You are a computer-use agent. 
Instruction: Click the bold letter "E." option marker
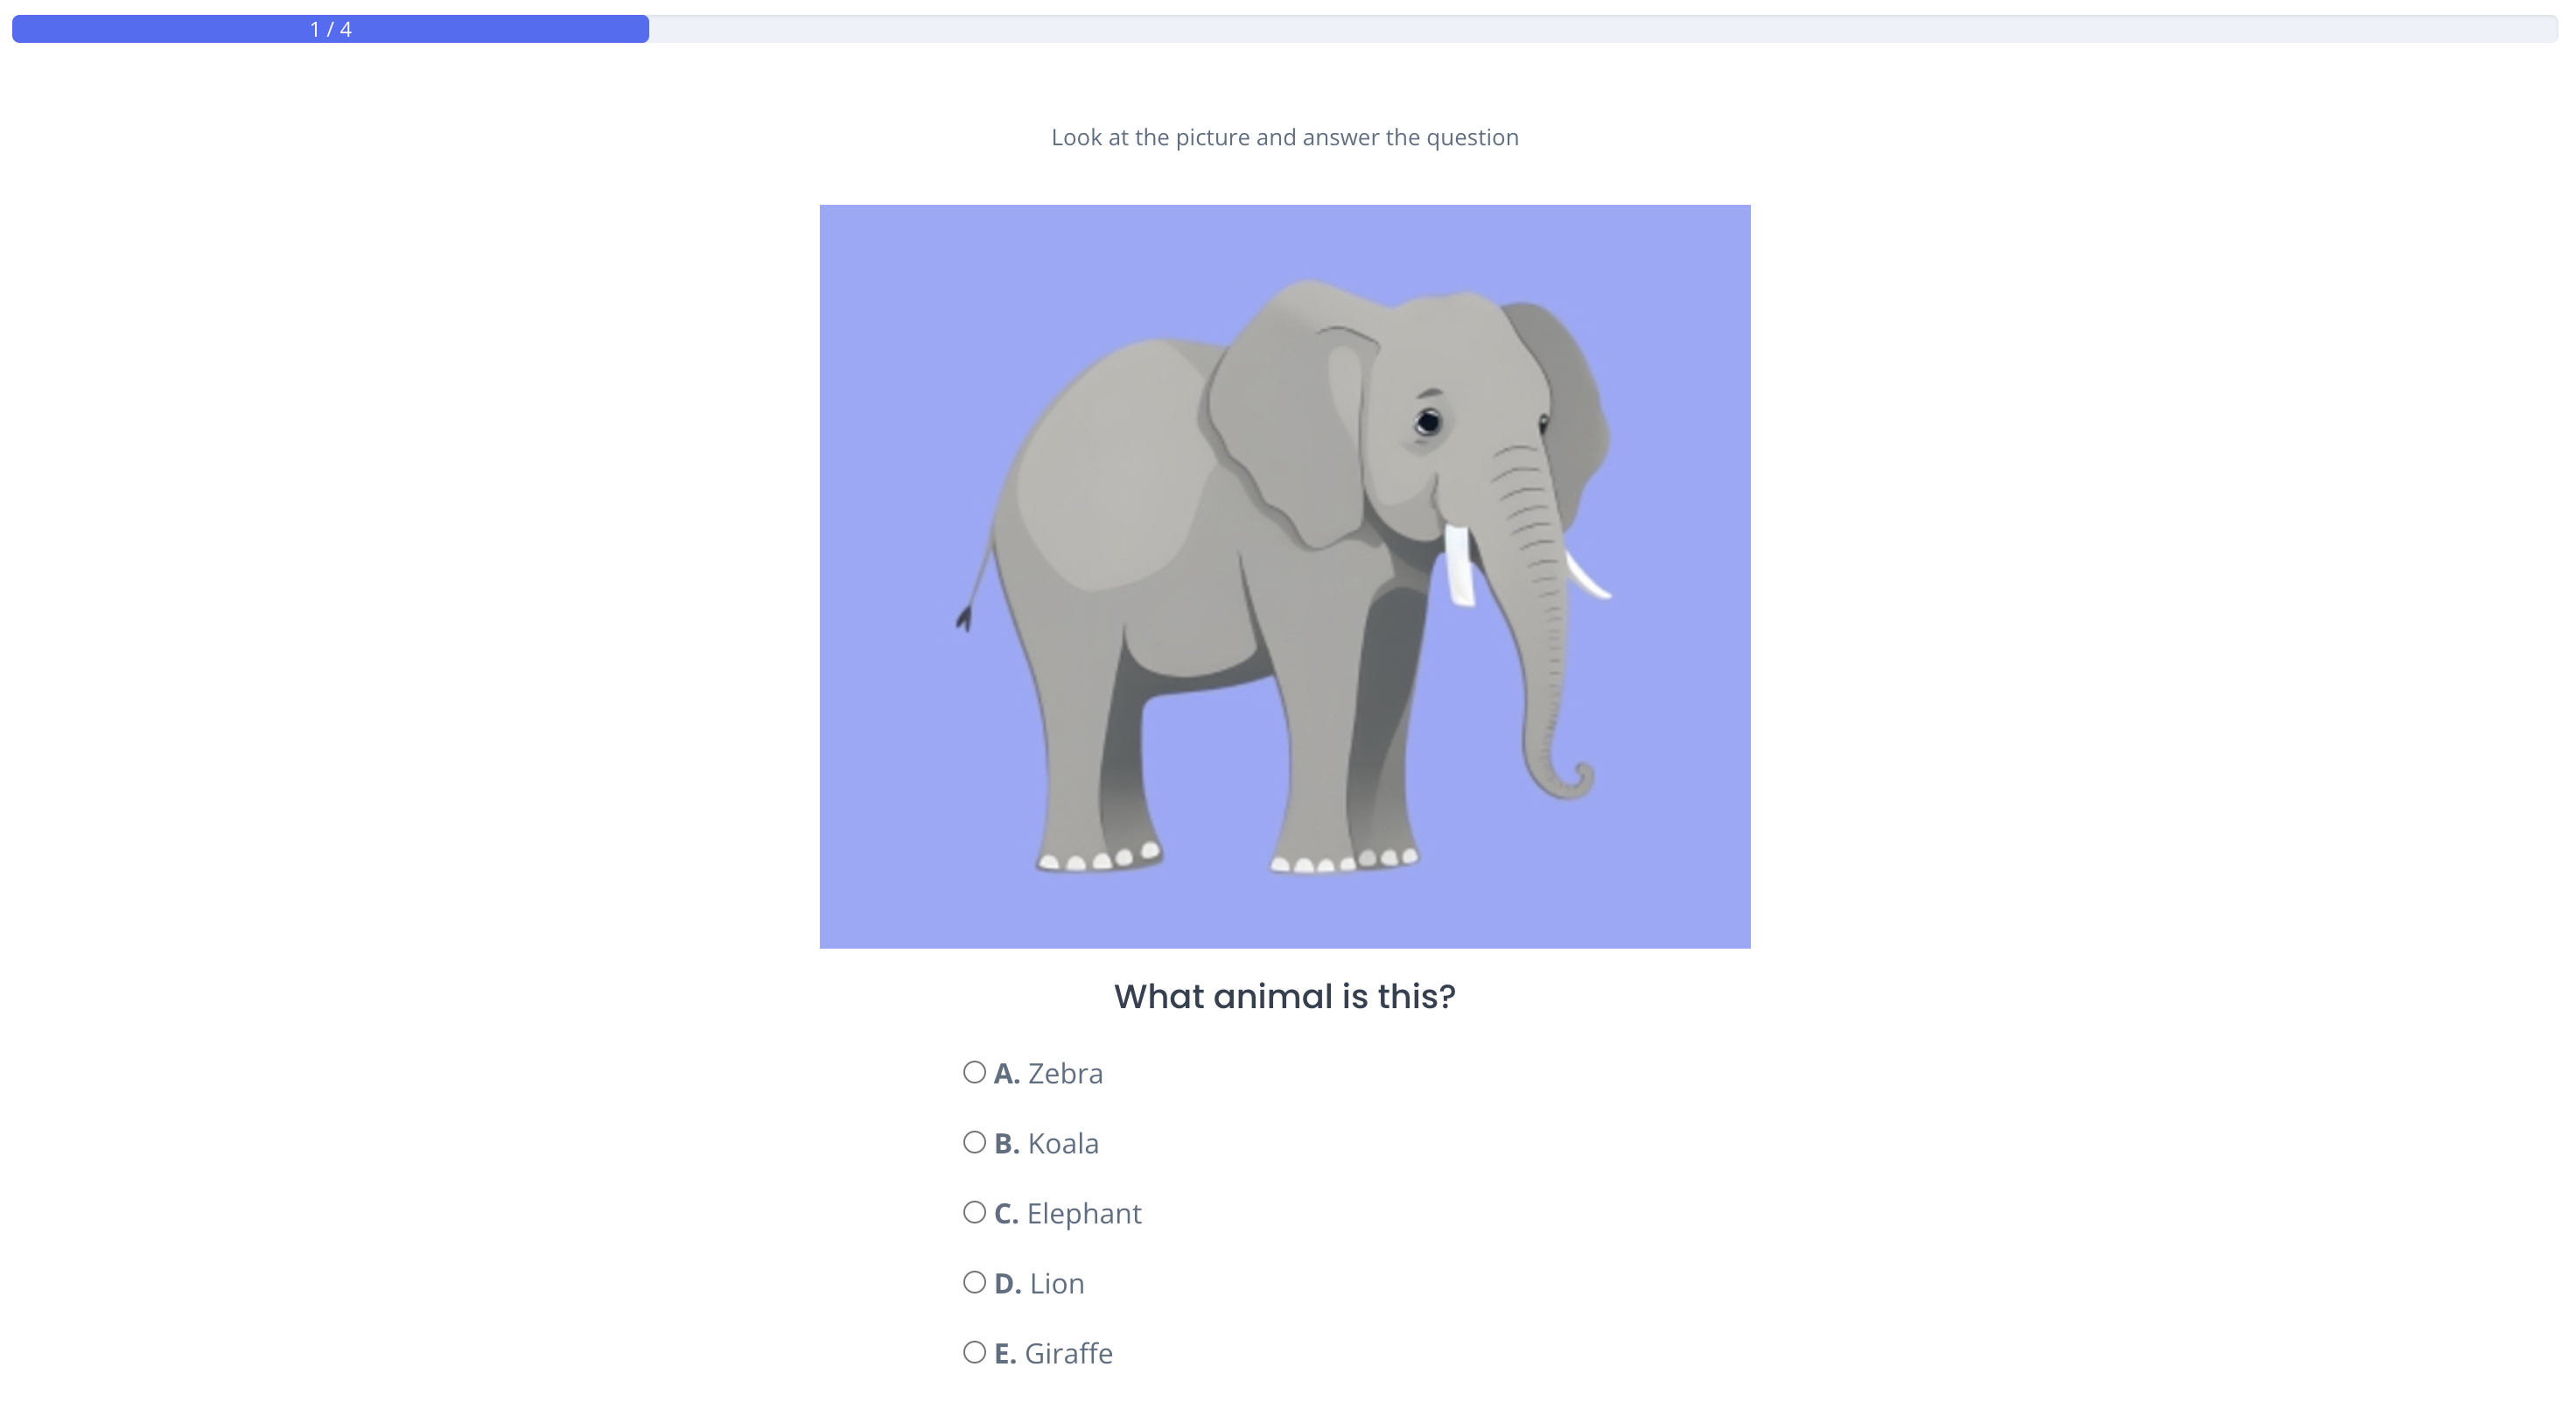(1005, 1353)
